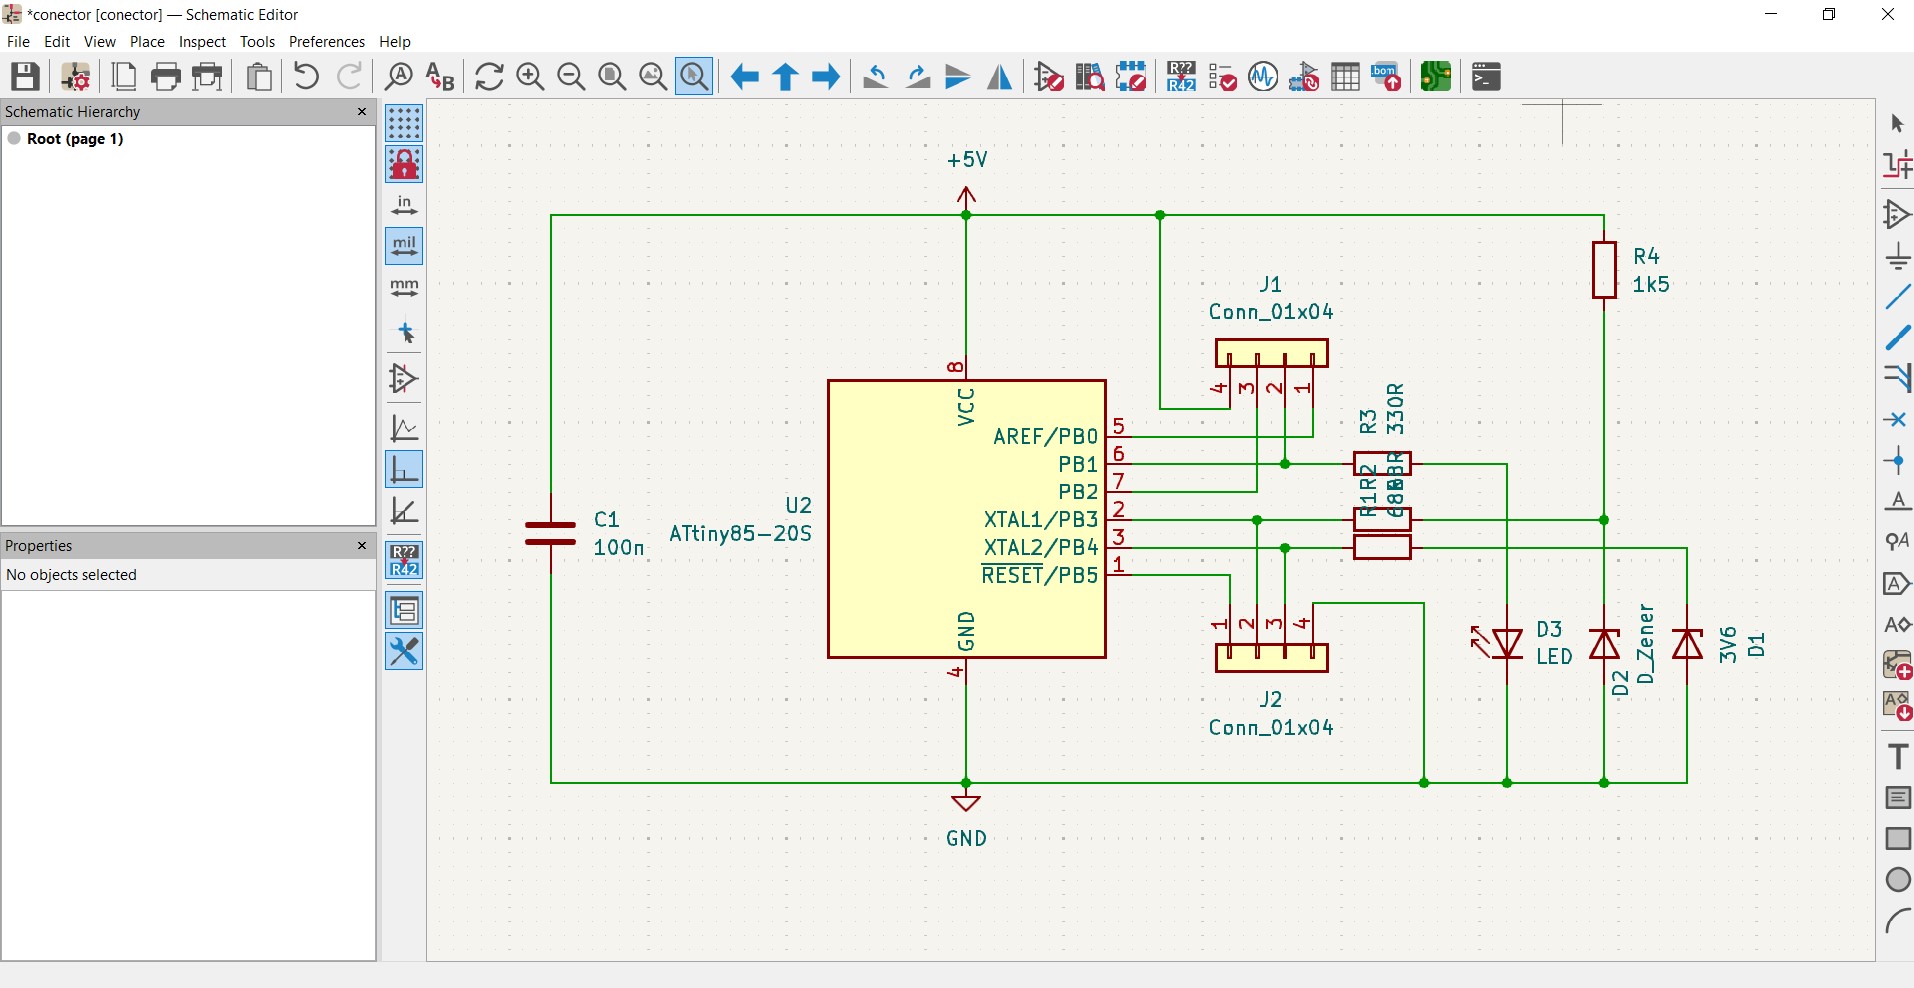The height and width of the screenshot is (988, 1914).
Task: Close the Properties panel
Action: click(362, 546)
